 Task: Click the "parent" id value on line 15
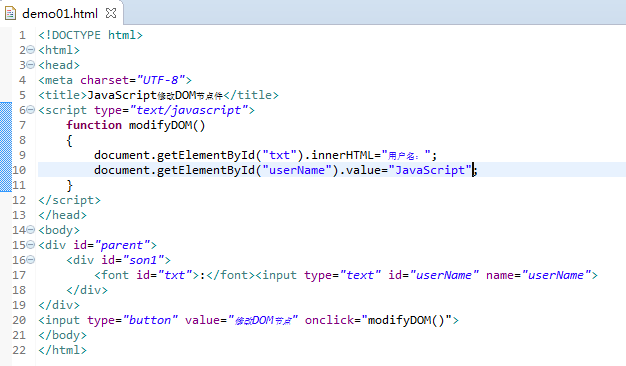pos(122,245)
